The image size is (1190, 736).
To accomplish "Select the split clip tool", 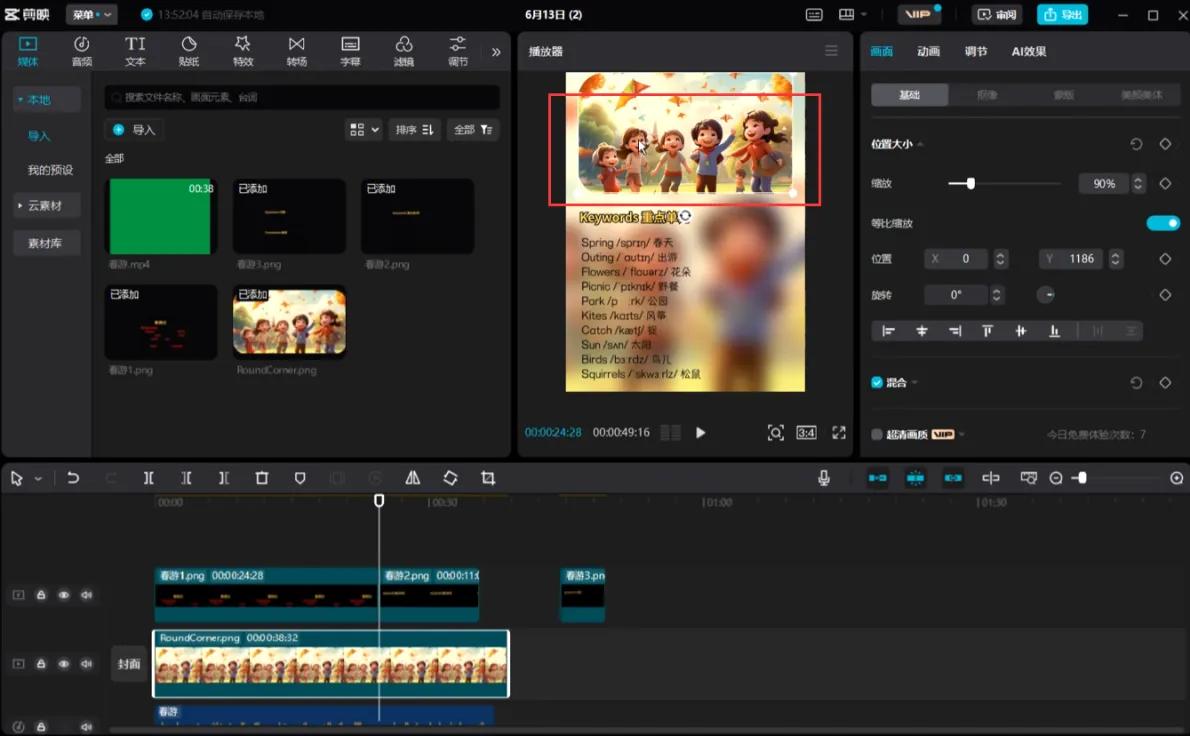I will point(148,478).
